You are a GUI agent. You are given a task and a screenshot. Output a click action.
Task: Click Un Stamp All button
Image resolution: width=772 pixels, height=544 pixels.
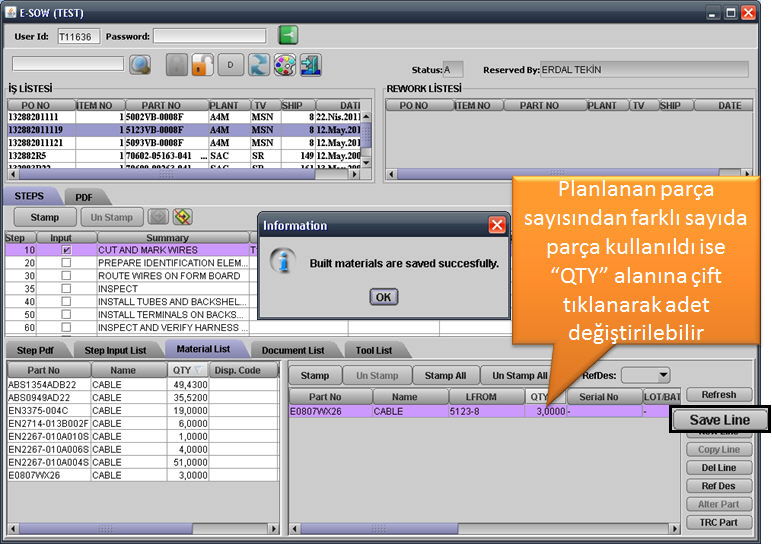click(x=519, y=376)
